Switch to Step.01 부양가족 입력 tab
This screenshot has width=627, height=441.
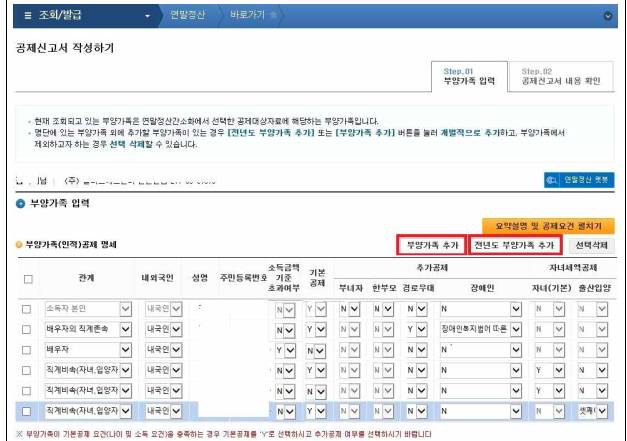[469, 76]
